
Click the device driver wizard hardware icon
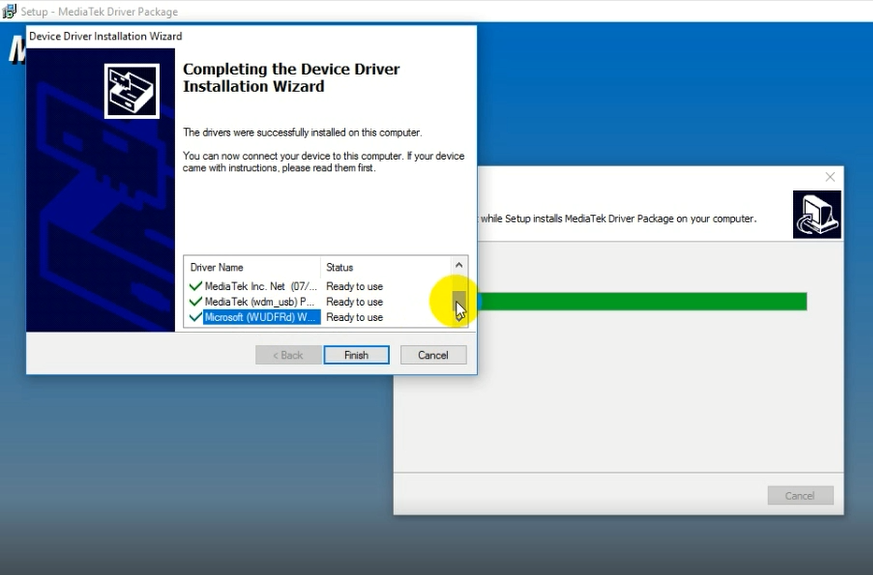pyautogui.click(x=132, y=91)
